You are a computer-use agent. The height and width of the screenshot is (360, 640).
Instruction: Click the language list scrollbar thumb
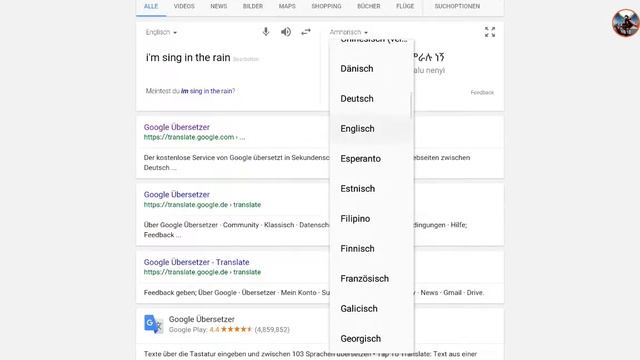(x=411, y=105)
